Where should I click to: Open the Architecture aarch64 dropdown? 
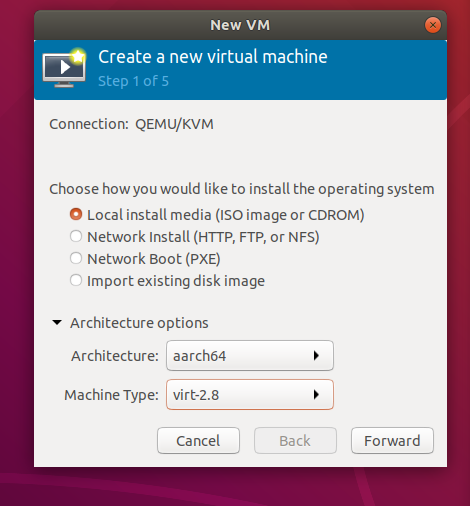click(x=250, y=356)
